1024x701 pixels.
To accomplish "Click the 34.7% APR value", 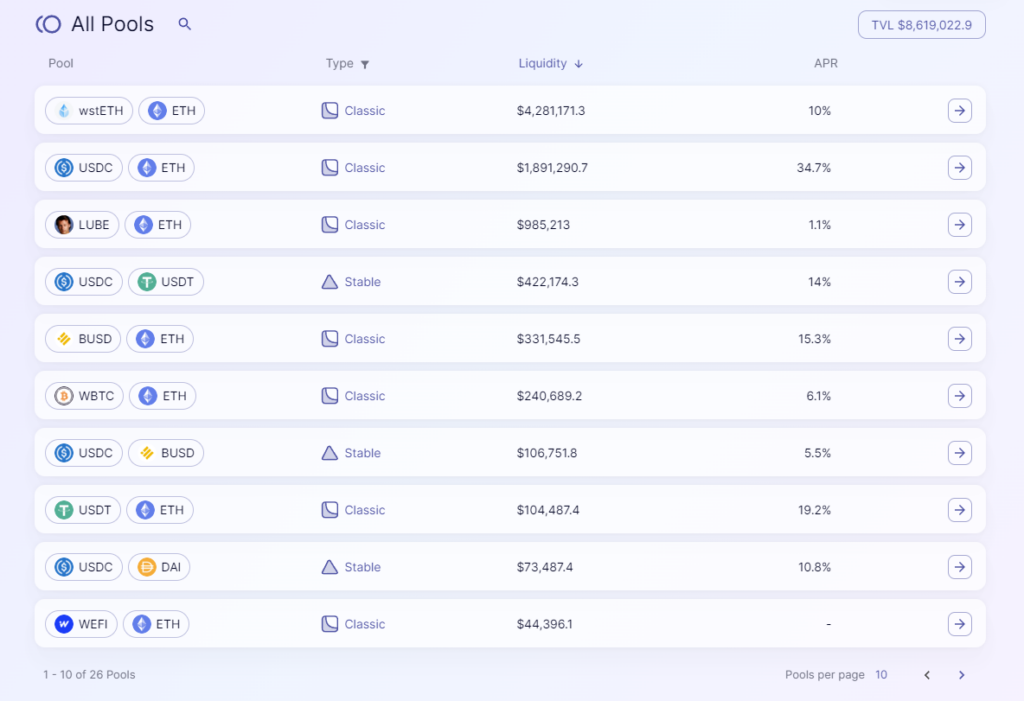I will [x=814, y=168].
